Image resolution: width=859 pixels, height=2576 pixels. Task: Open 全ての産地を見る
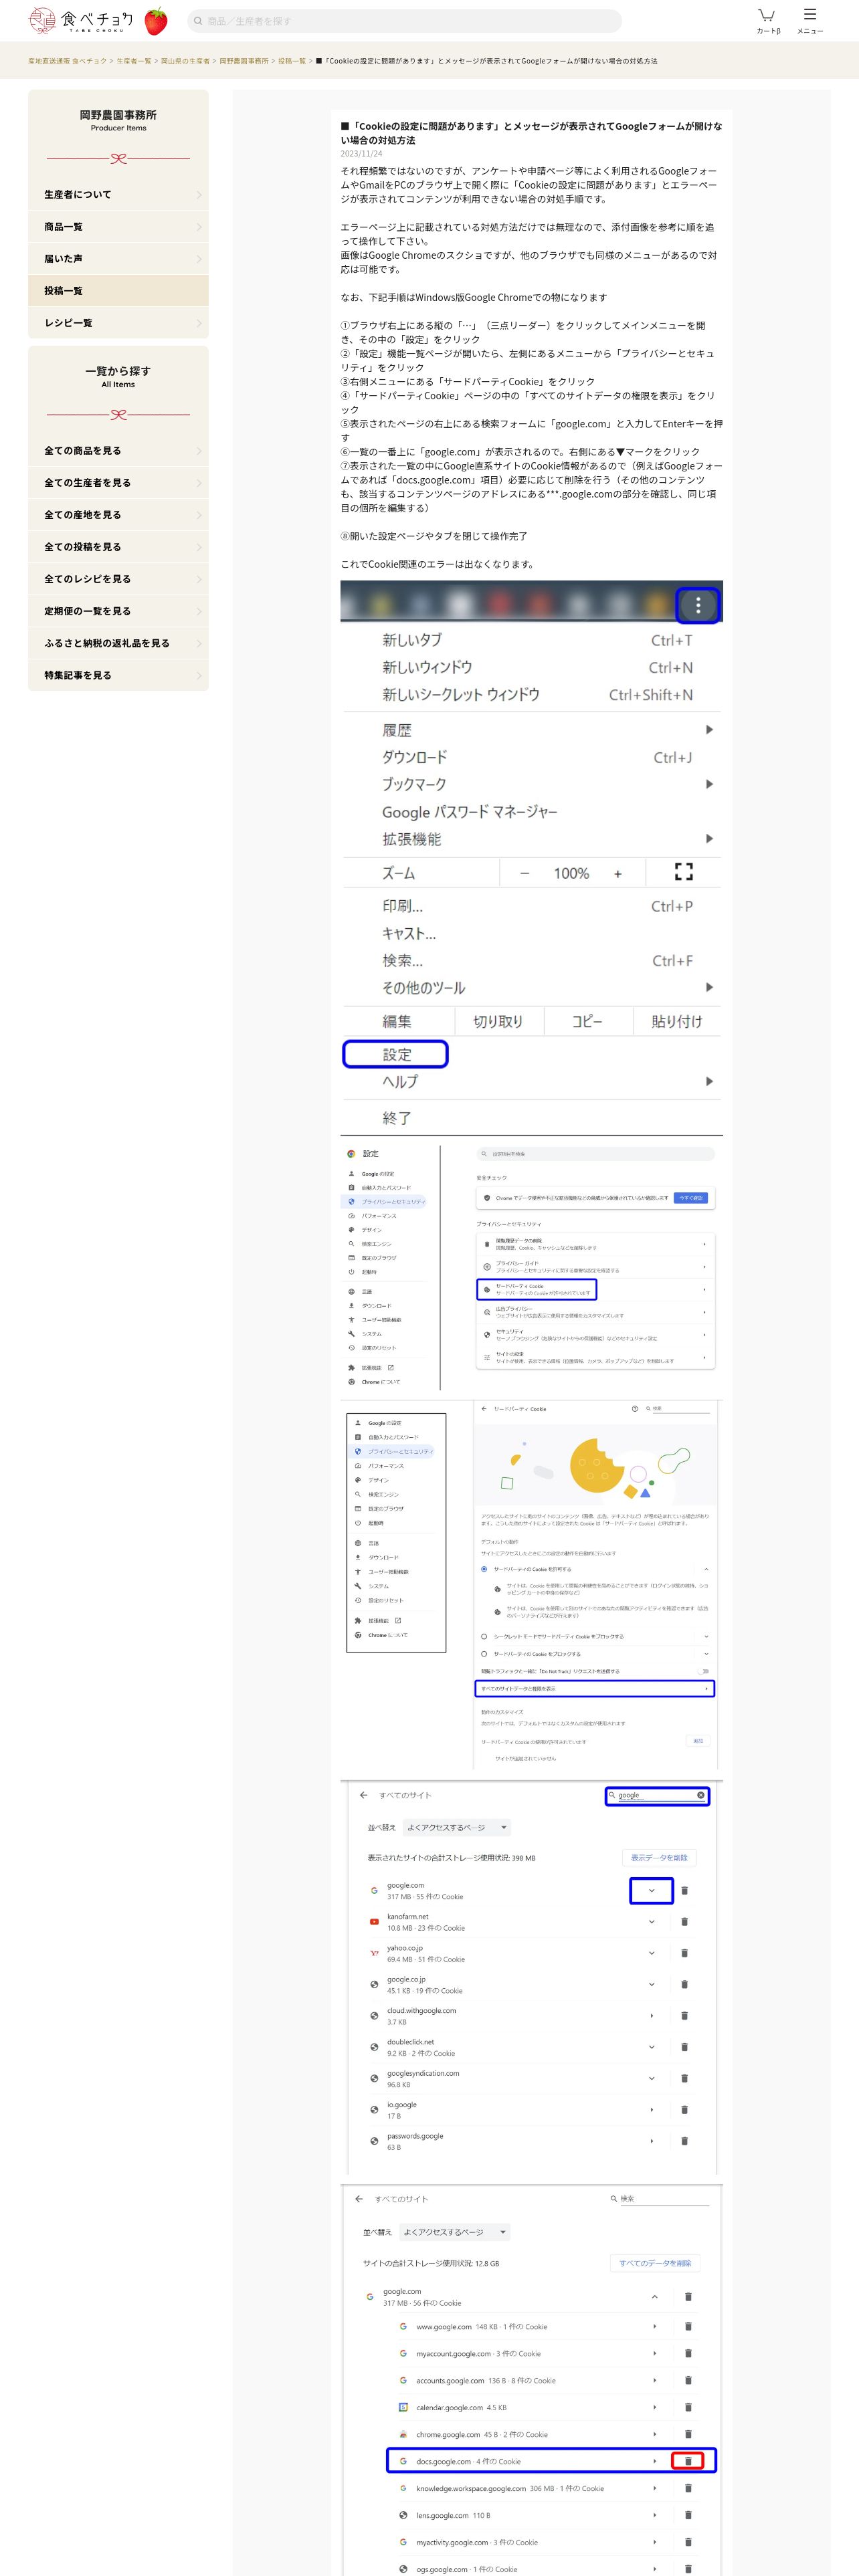tap(118, 515)
